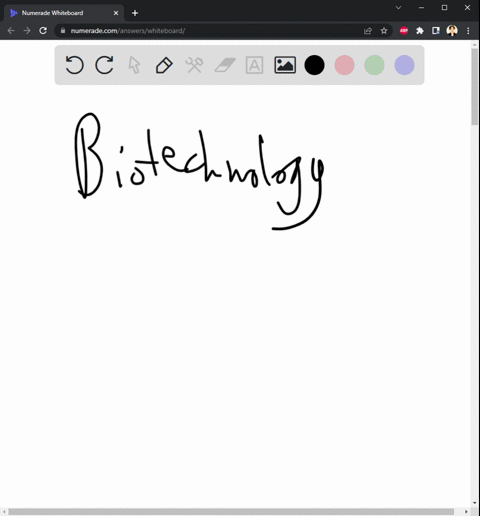
Task: Go forward to the next page
Action: 27,31
